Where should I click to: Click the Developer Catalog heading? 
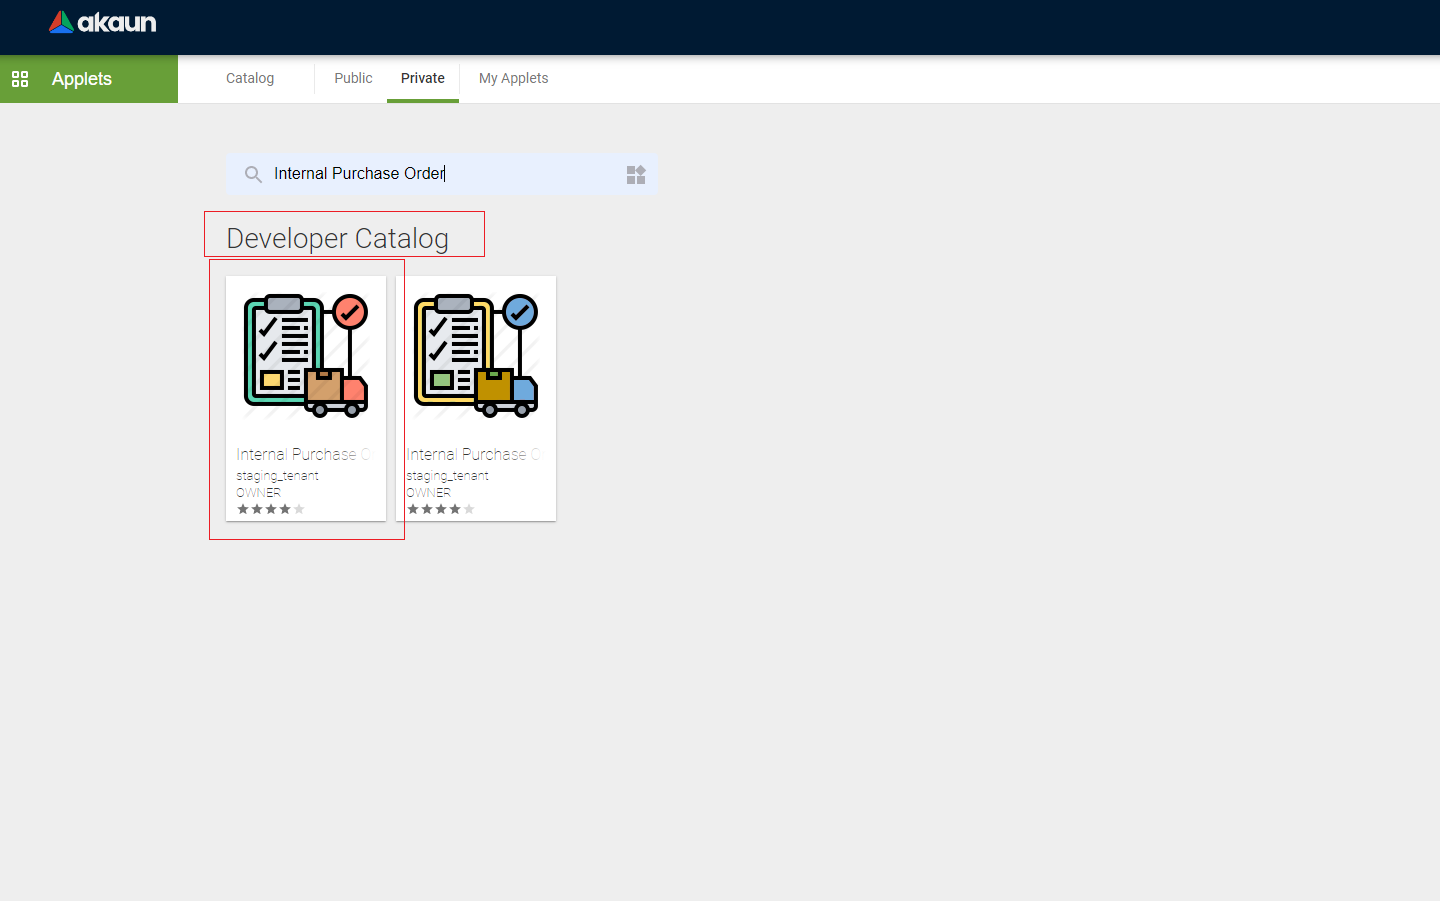(x=338, y=238)
